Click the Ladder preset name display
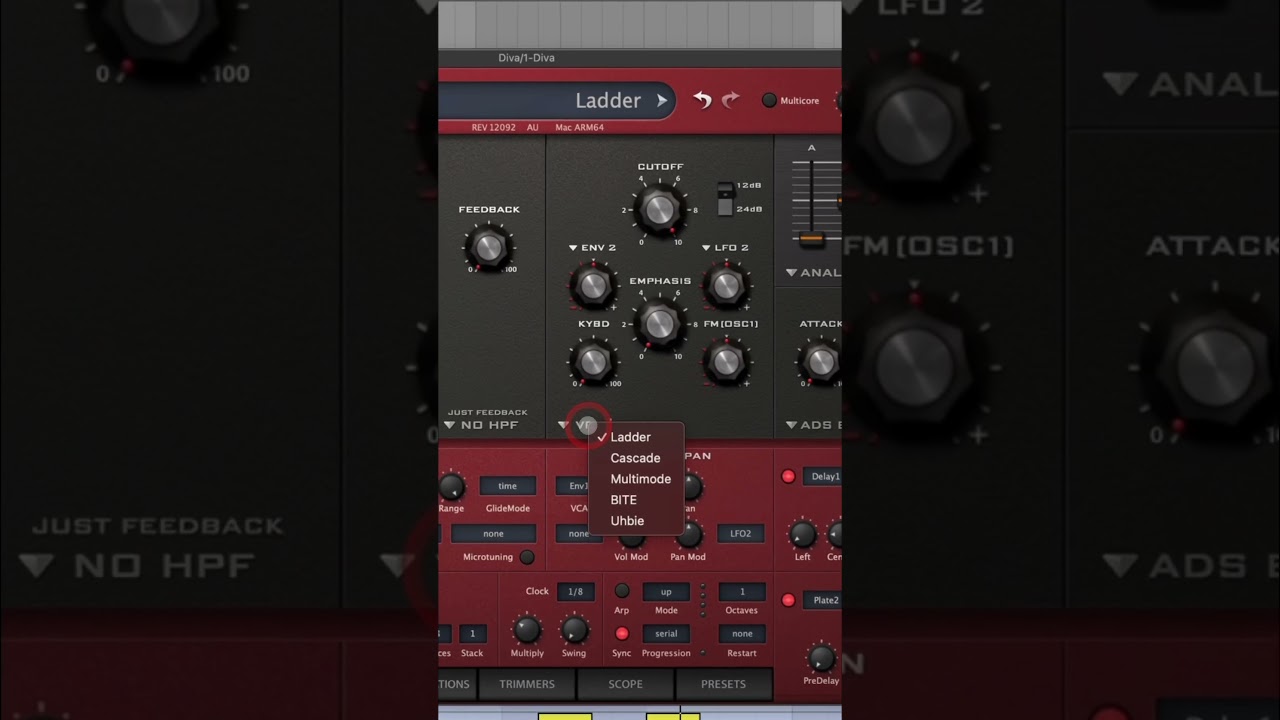Screen dimensions: 1280x720 pos(557,100)
